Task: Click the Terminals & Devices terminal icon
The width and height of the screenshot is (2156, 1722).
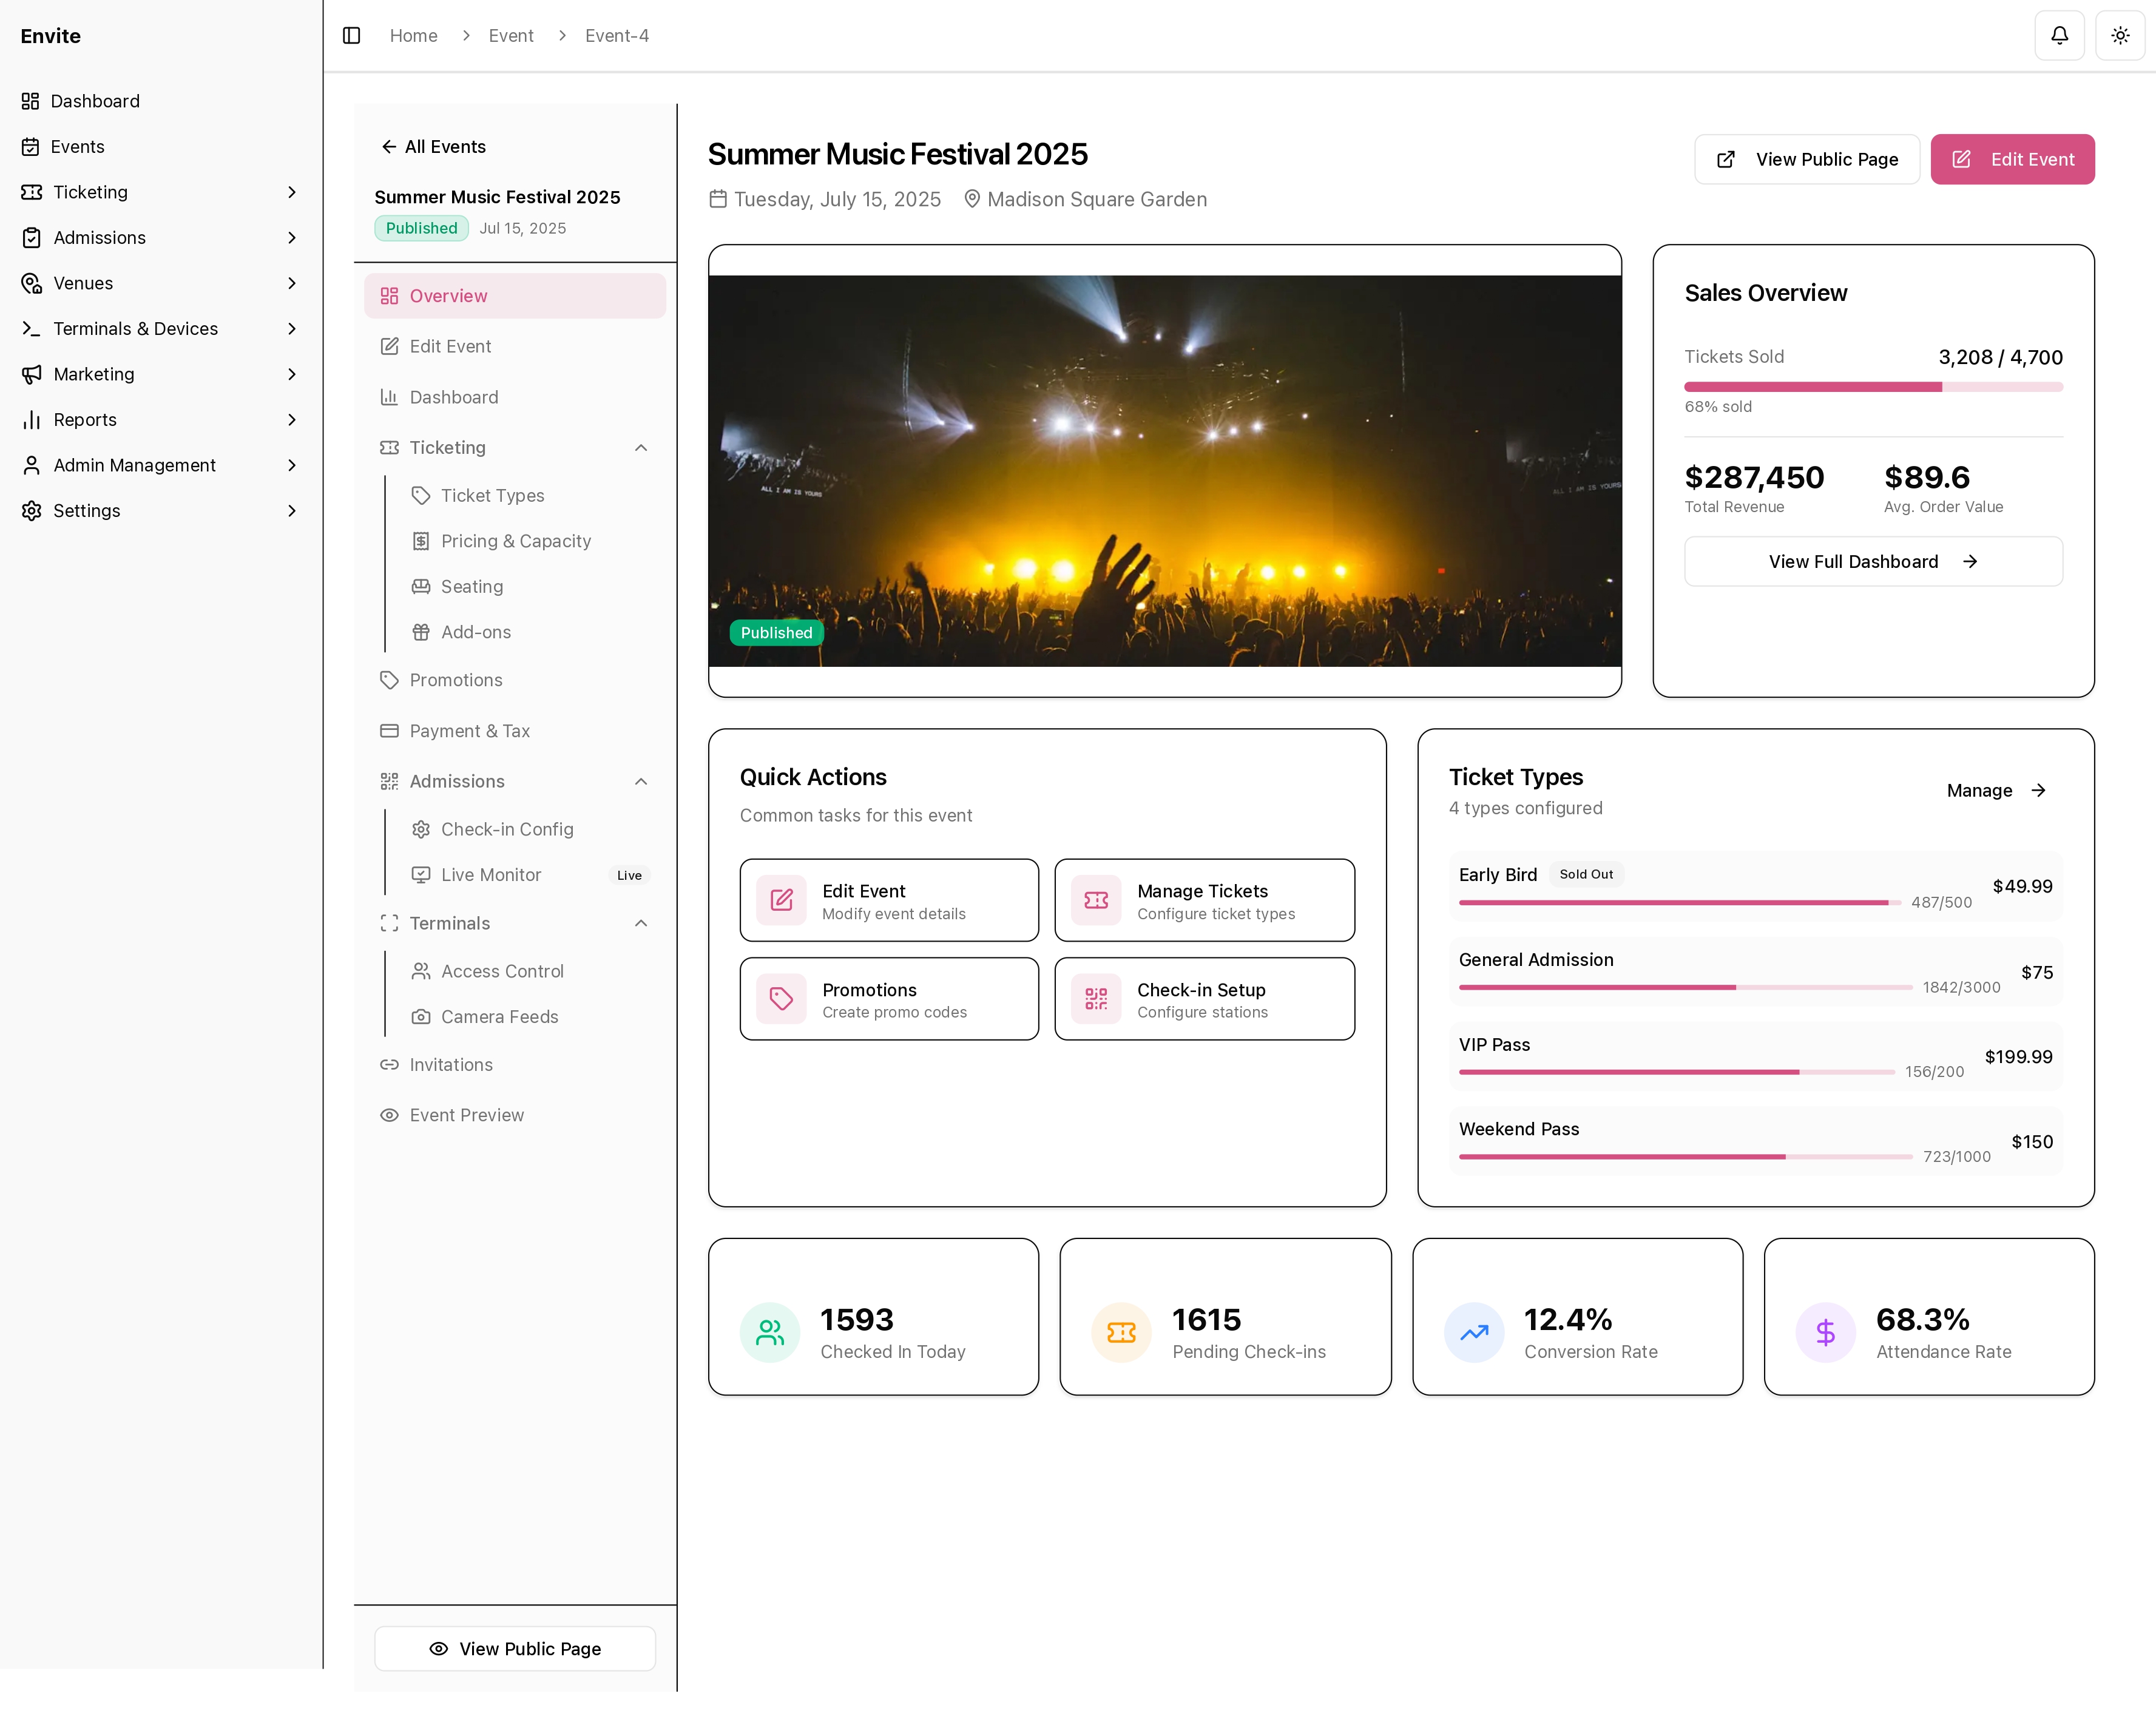Action: click(x=32, y=329)
